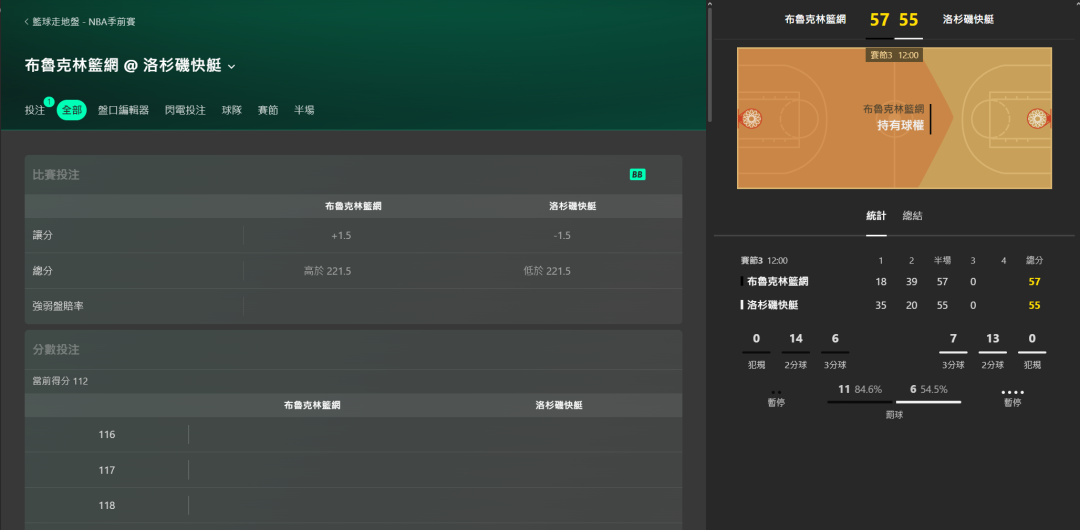Screen dimensions: 1080x530
Task: Click the 57 score in header
Action: tap(879, 20)
